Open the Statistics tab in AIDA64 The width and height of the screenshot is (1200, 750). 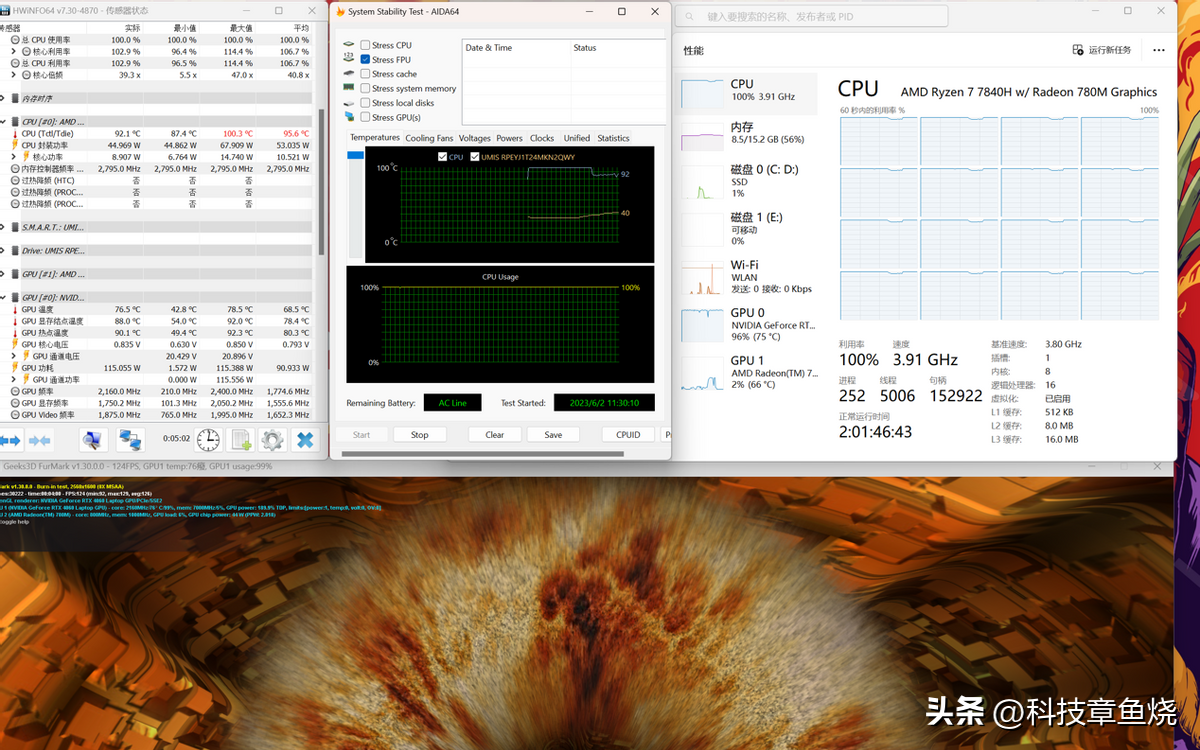[x=613, y=138]
